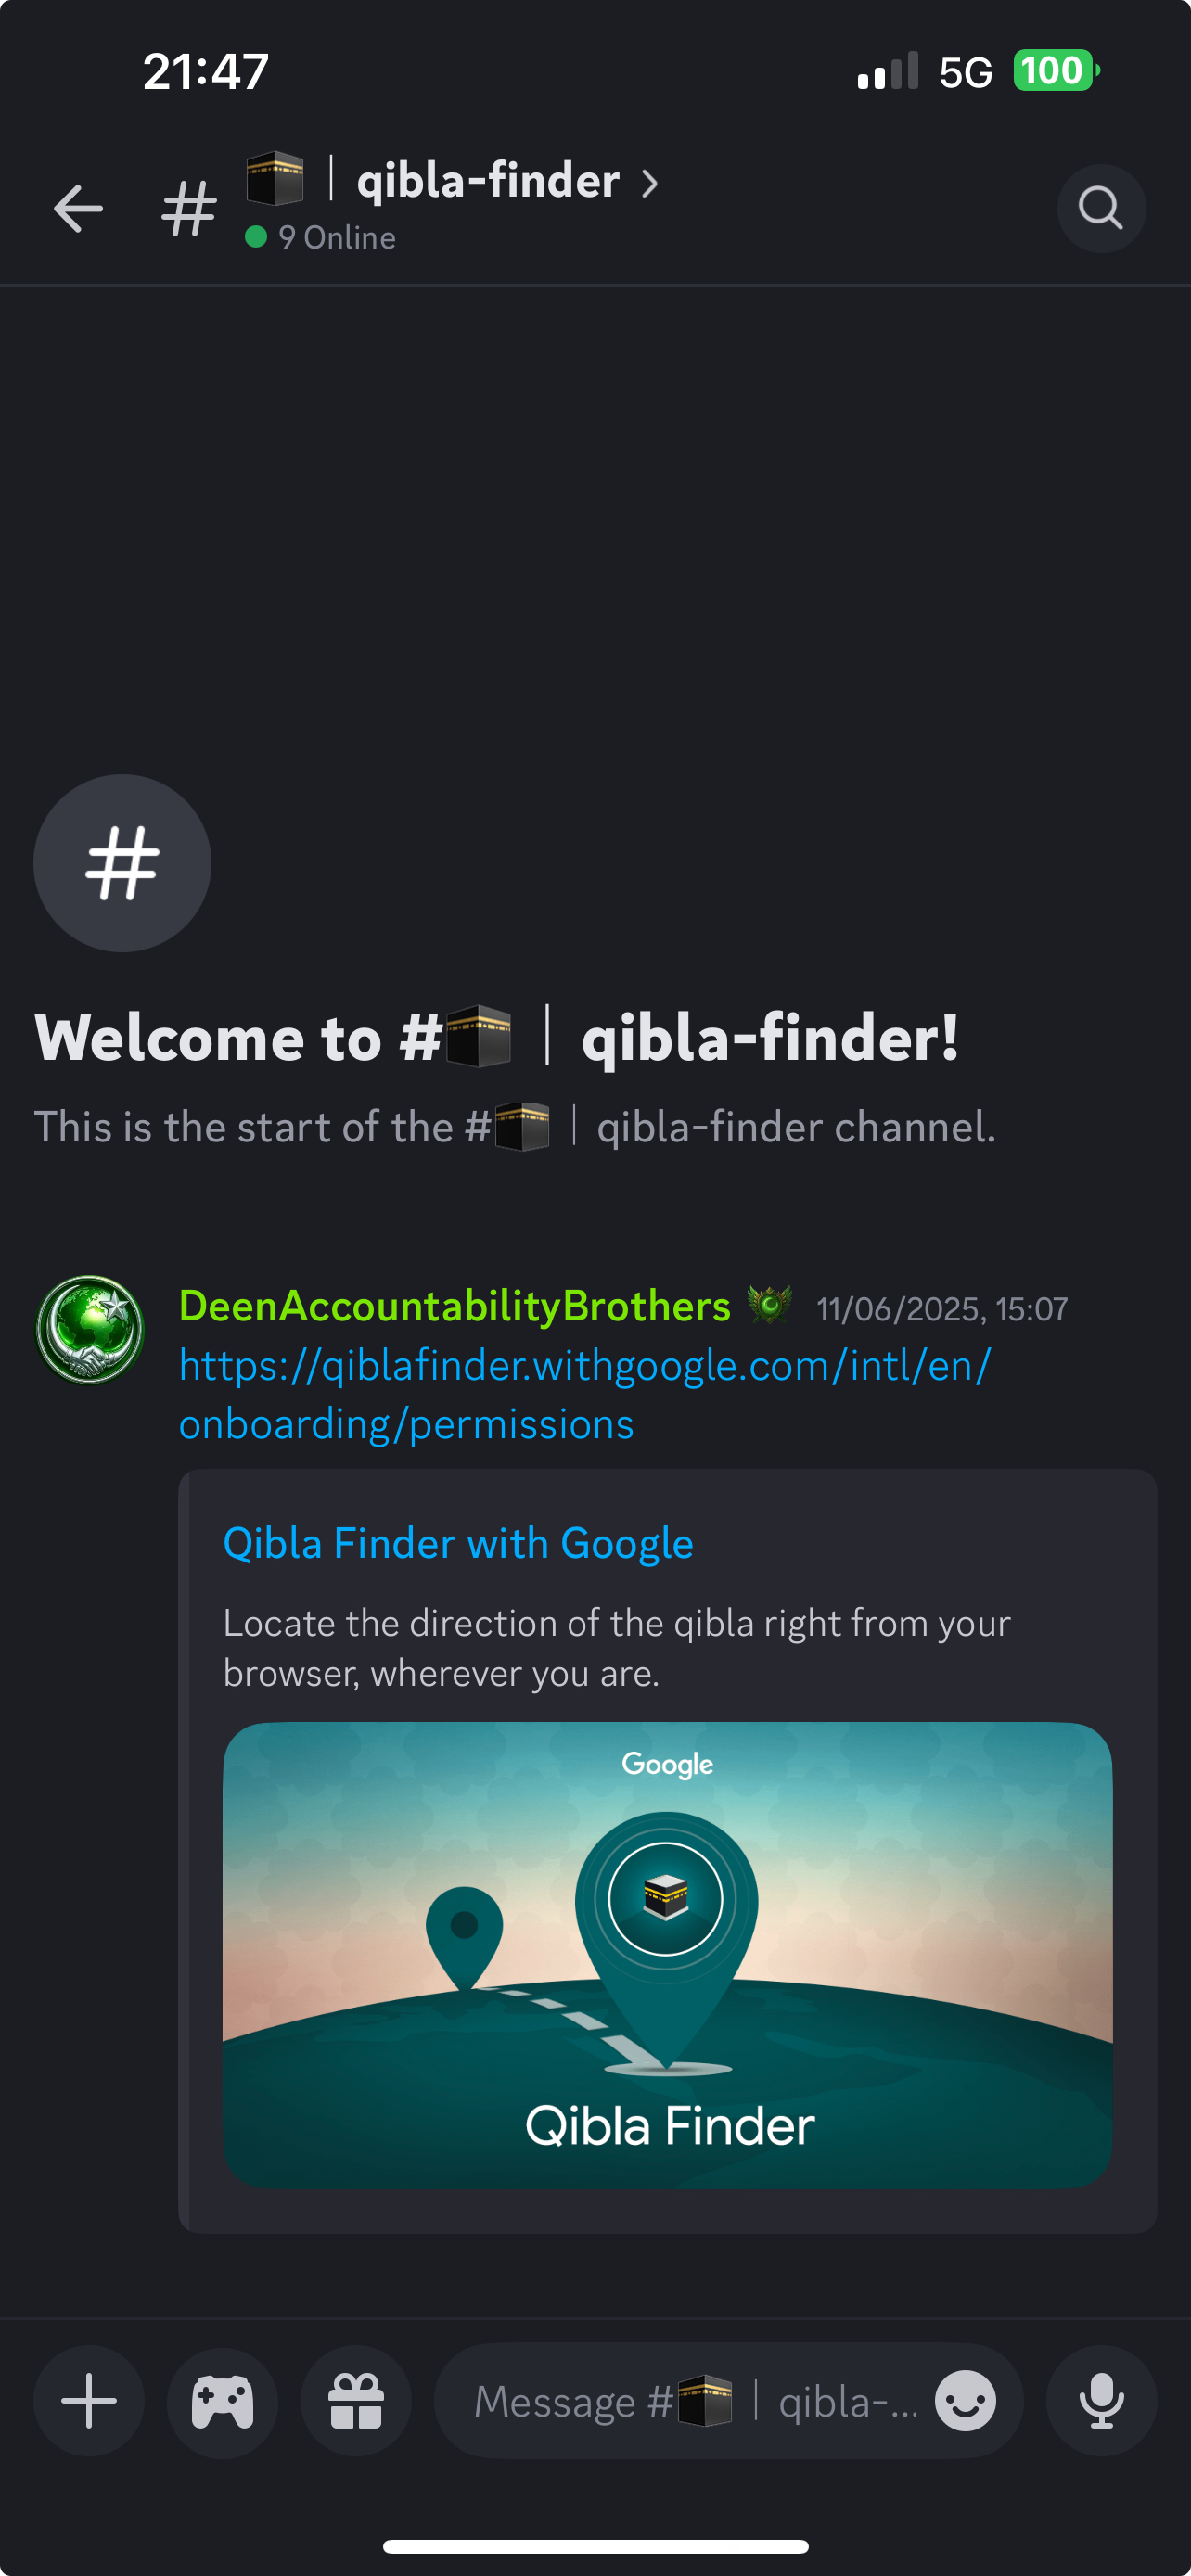
Task: Open the game controller activities icon
Action: (x=222, y=2401)
